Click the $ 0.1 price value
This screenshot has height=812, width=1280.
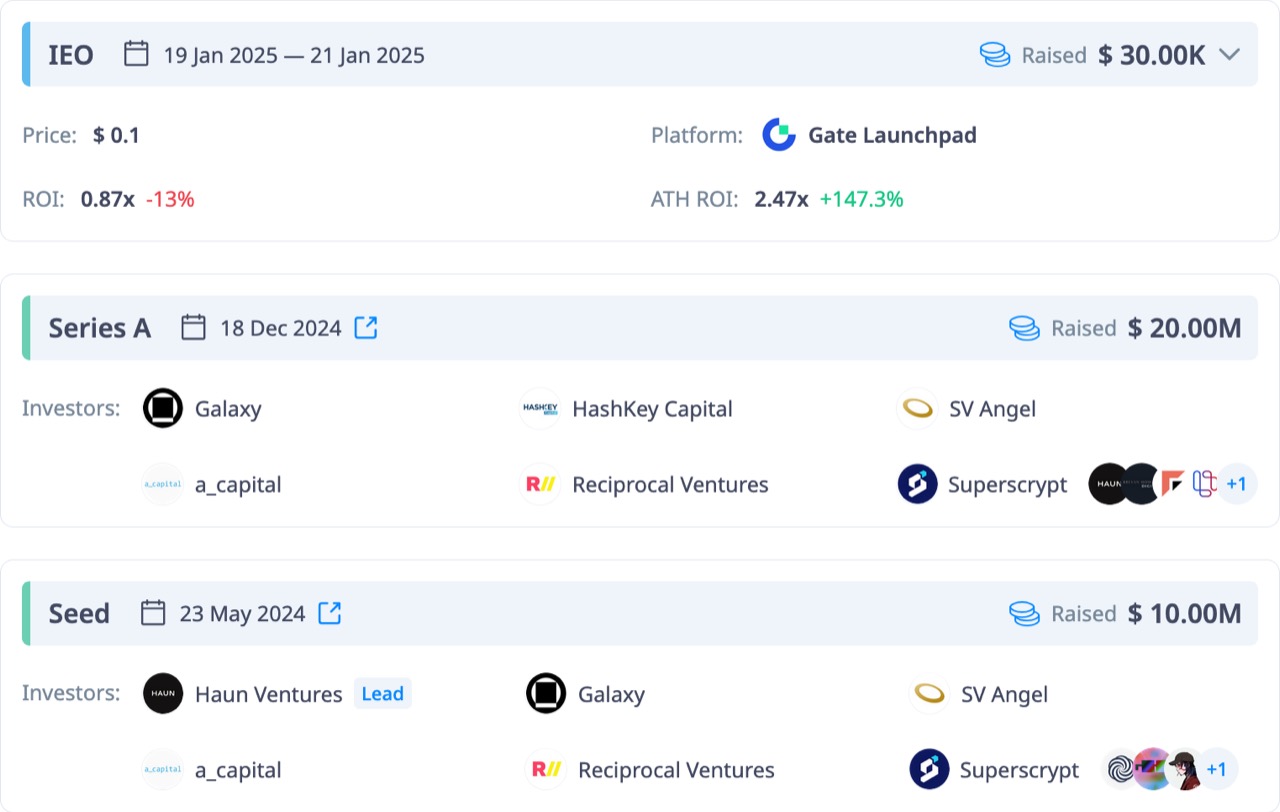[x=116, y=135]
